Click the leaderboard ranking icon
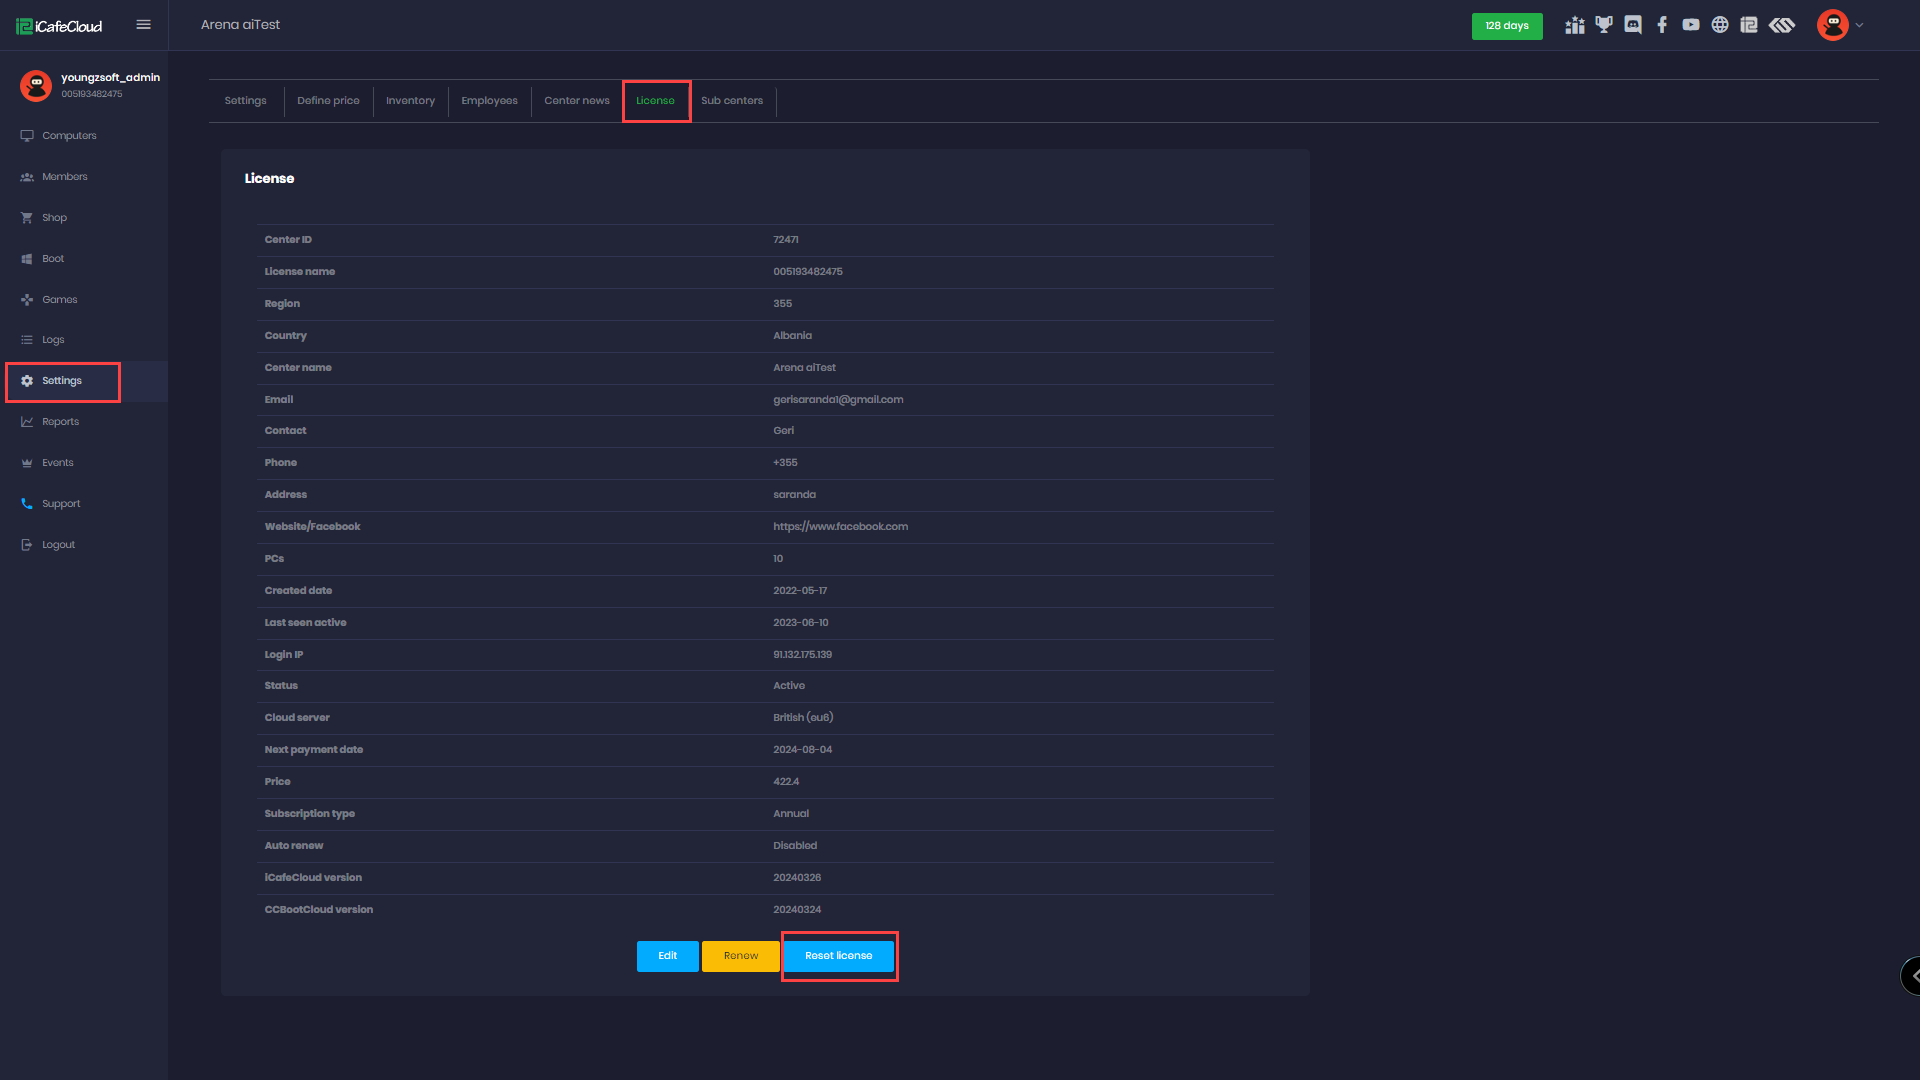This screenshot has height=1080, width=1920. (1574, 25)
